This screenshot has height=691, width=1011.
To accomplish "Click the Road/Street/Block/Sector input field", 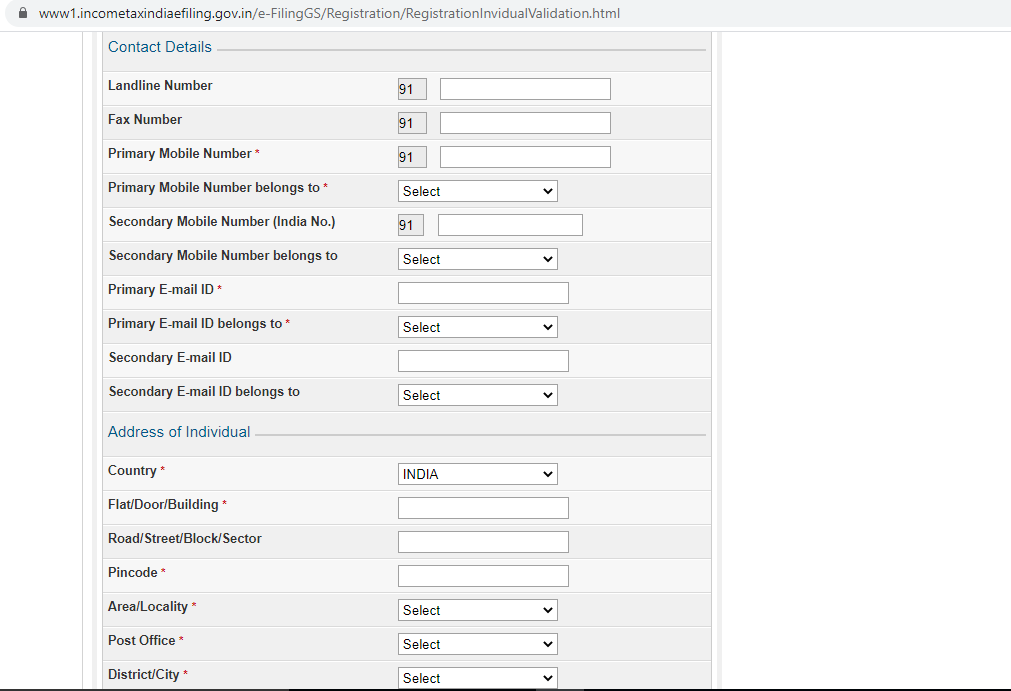I will click(x=483, y=542).
